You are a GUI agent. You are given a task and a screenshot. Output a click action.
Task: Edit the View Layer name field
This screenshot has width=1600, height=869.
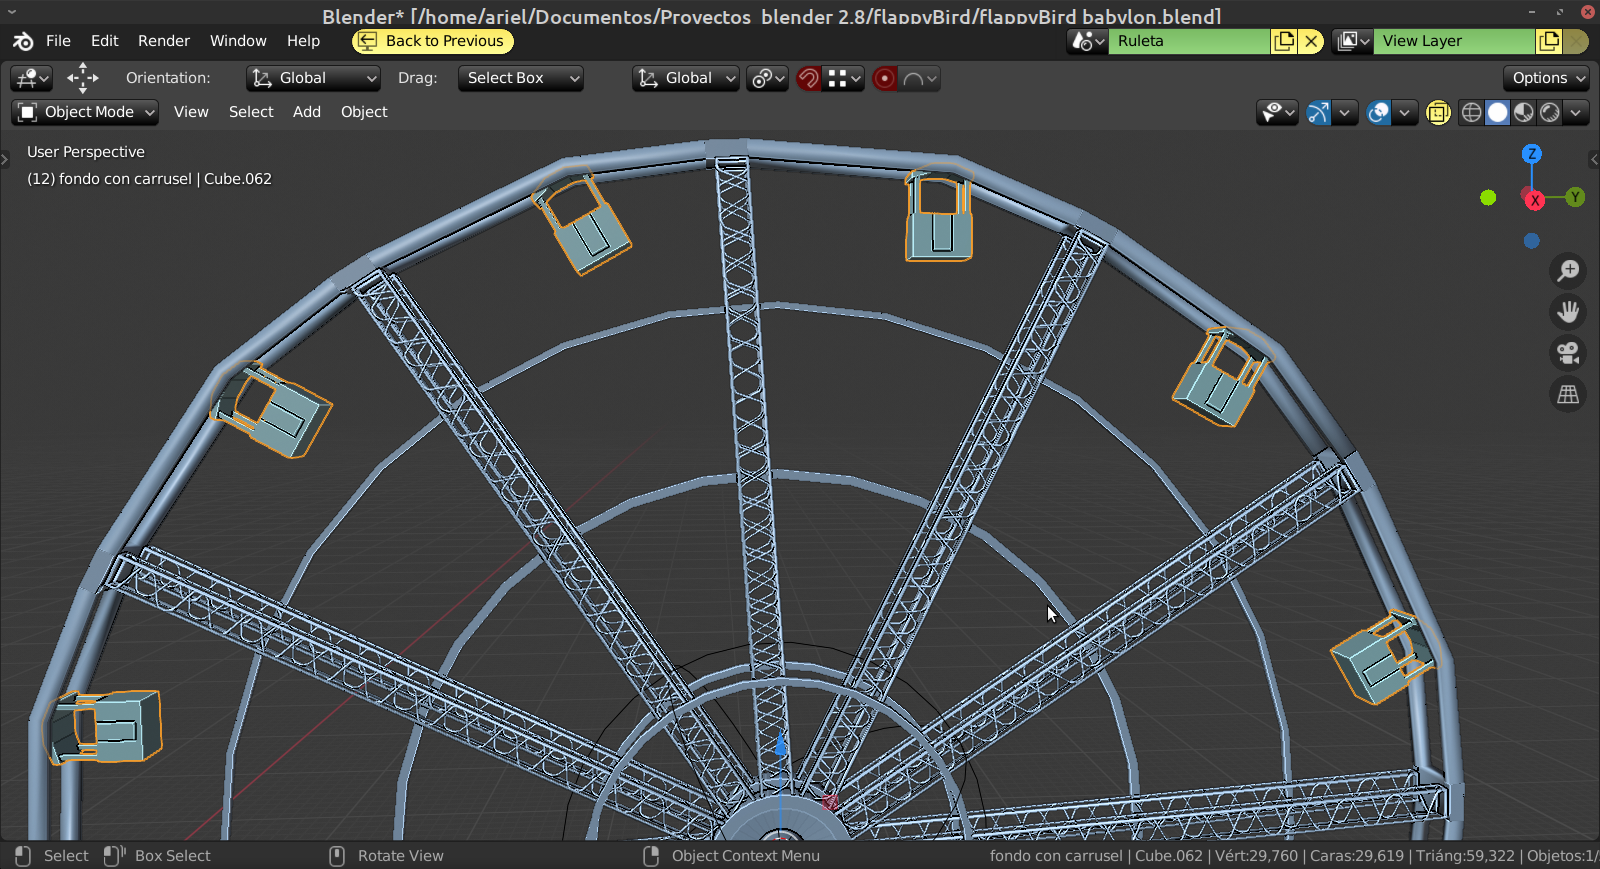[1454, 41]
